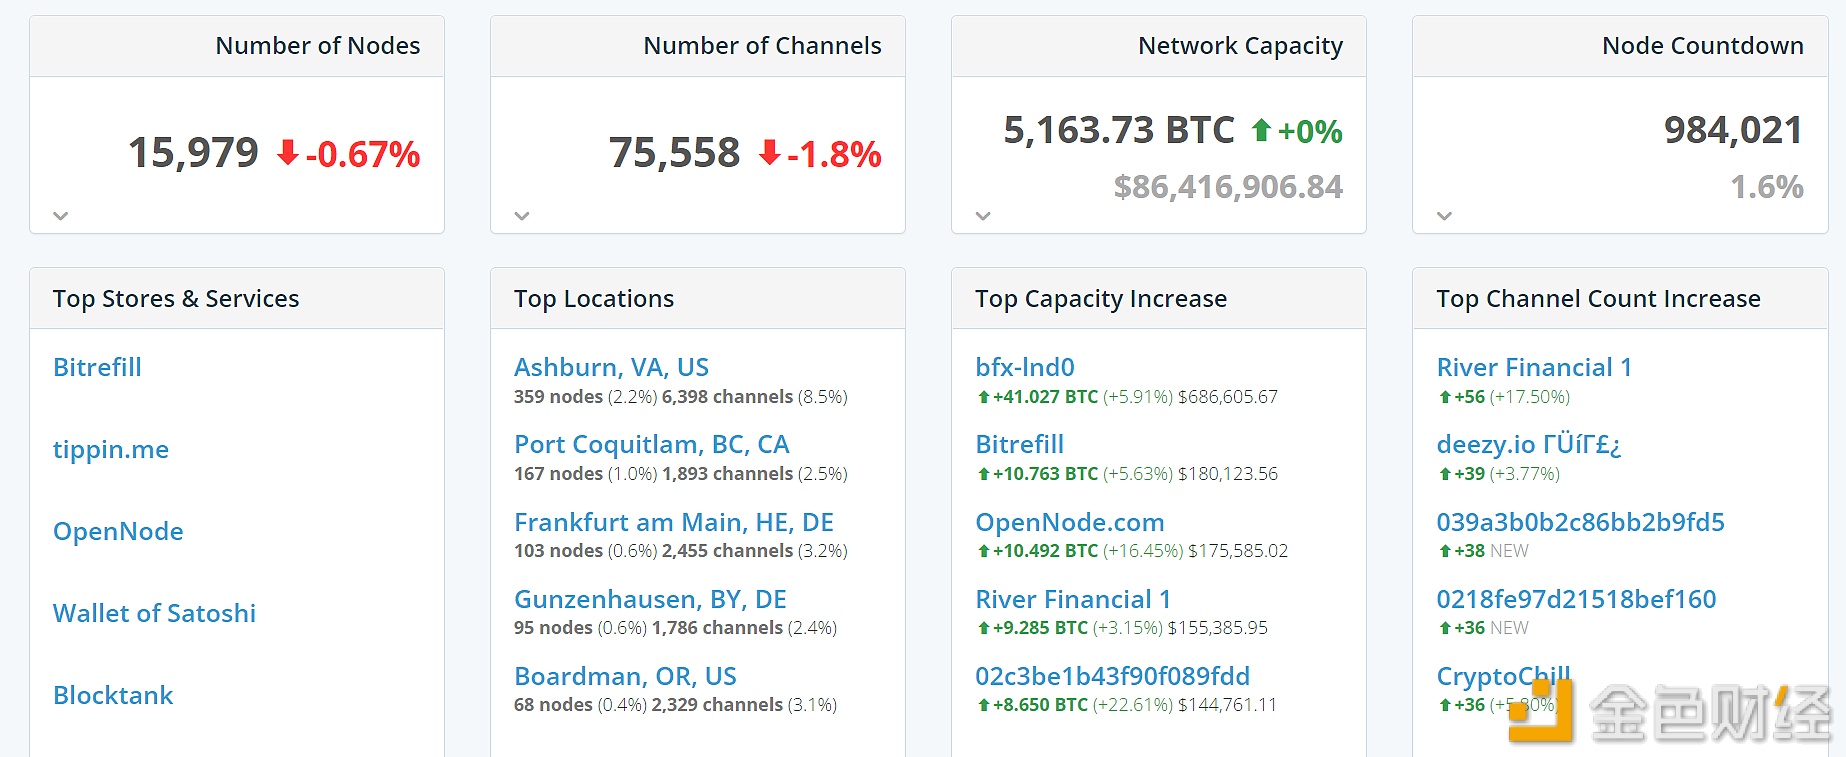The height and width of the screenshot is (757, 1846).
Task: Open Frankfurt am Main, HE, DE location
Action: click(673, 522)
